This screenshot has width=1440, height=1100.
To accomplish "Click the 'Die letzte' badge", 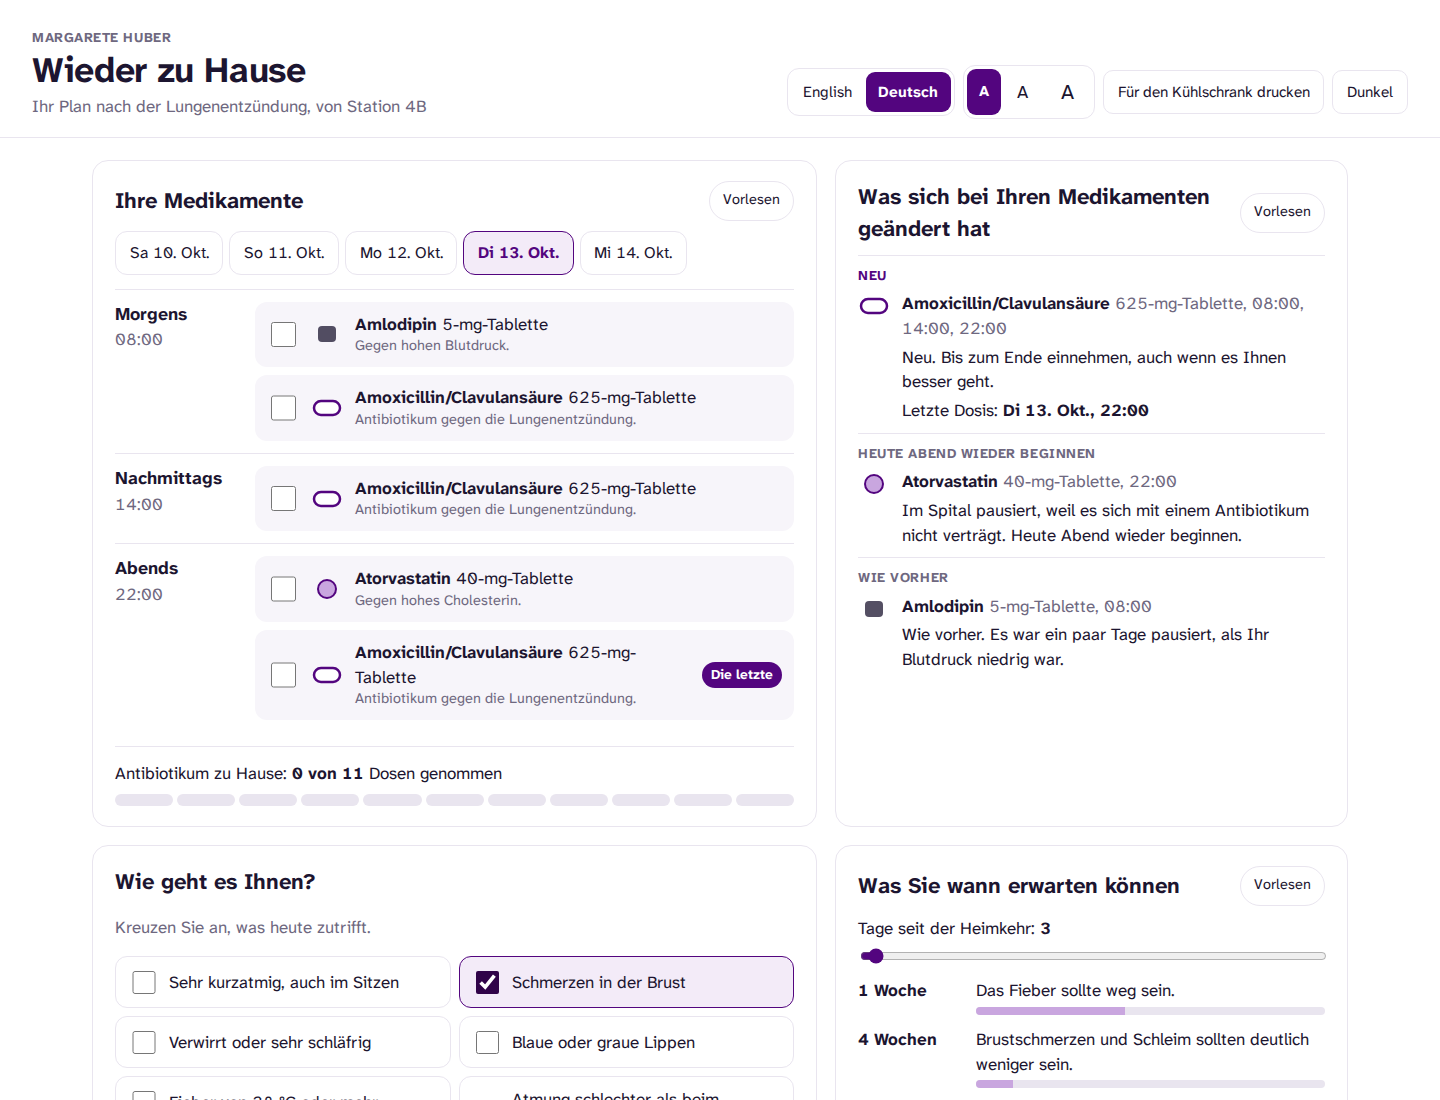I will tap(742, 675).
